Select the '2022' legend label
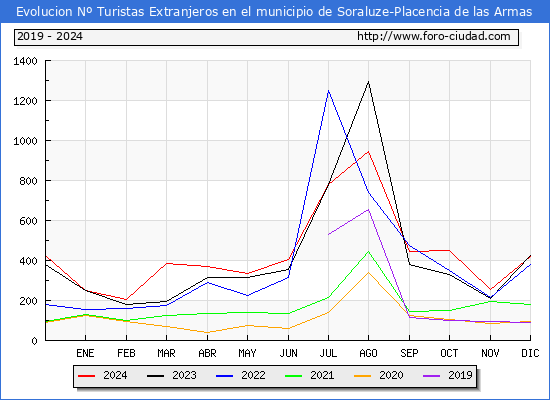 click(253, 375)
